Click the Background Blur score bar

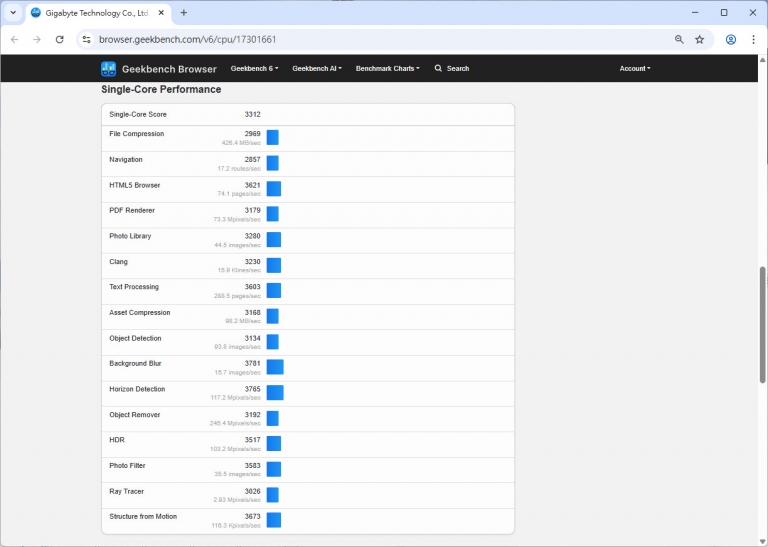(275, 367)
